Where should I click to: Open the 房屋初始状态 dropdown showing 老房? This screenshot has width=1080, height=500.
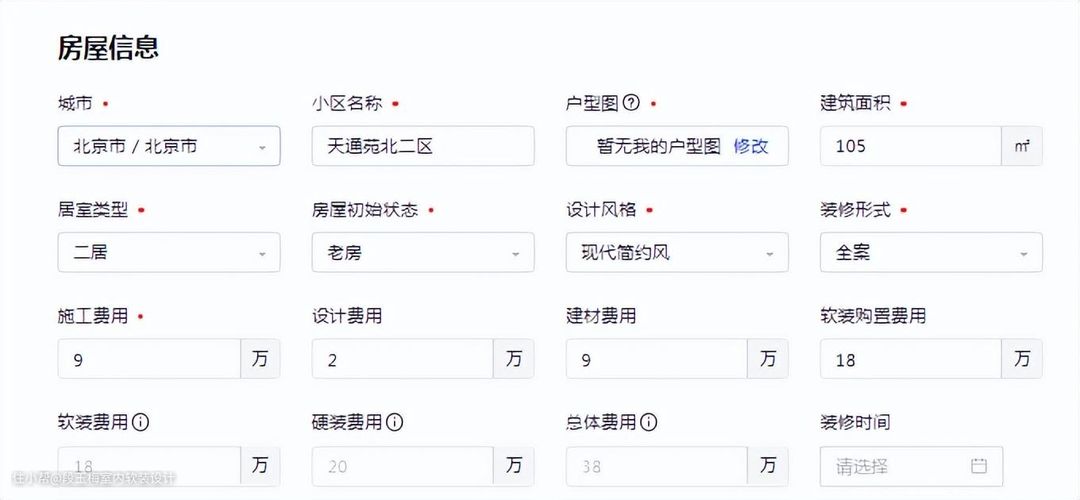point(423,252)
